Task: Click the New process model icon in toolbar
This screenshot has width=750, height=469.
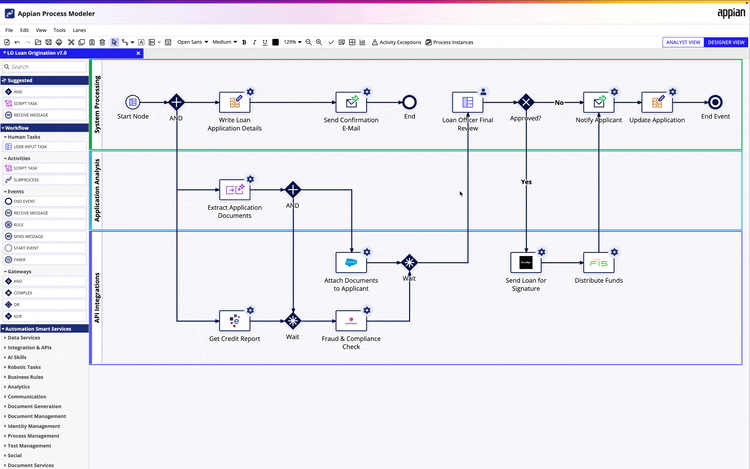Action: pyautogui.click(x=7, y=42)
